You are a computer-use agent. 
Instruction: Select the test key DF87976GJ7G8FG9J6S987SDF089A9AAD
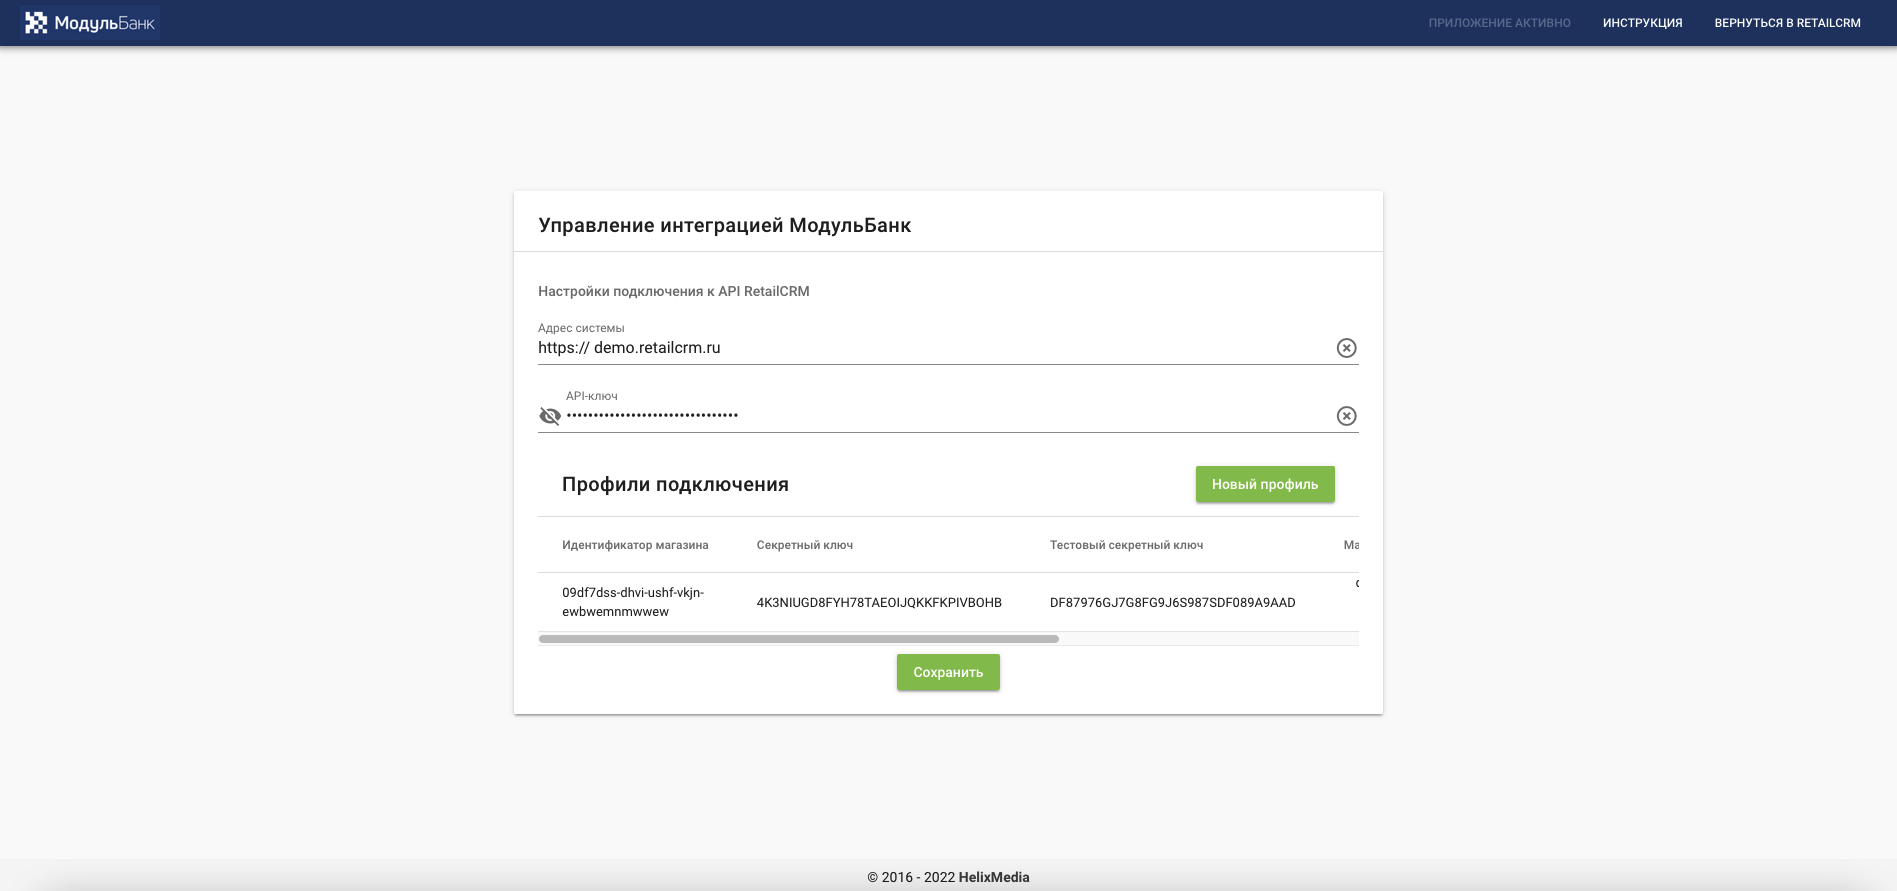tap(1173, 603)
